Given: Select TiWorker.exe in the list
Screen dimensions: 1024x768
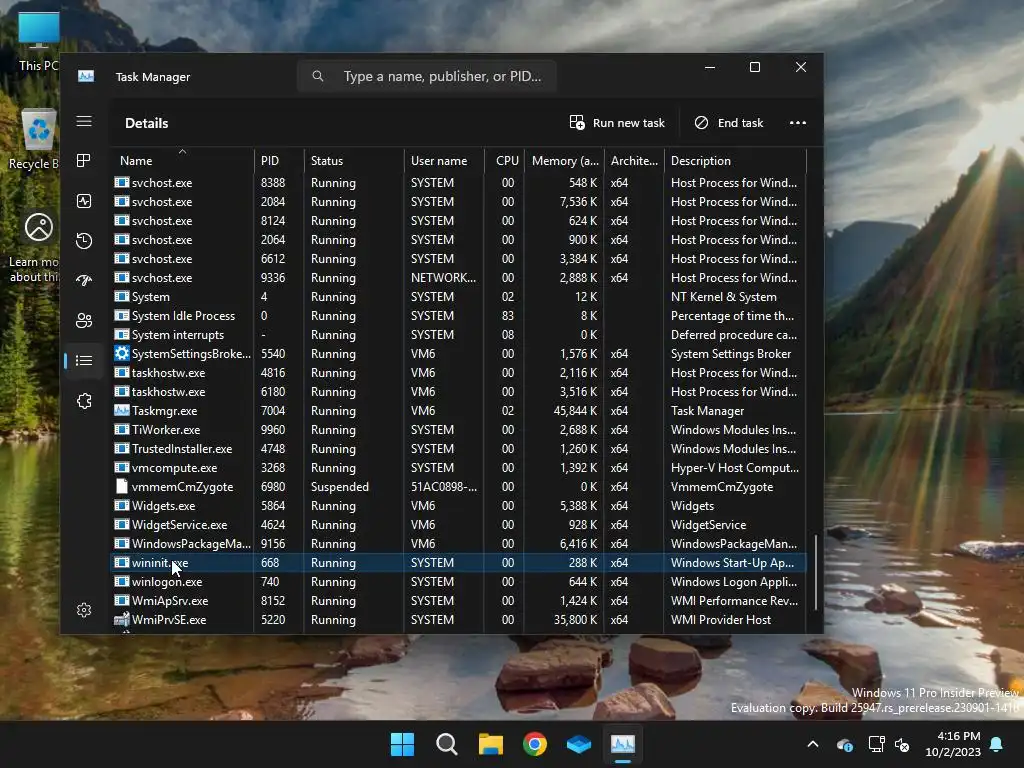Looking at the screenshot, I should click(459, 430).
